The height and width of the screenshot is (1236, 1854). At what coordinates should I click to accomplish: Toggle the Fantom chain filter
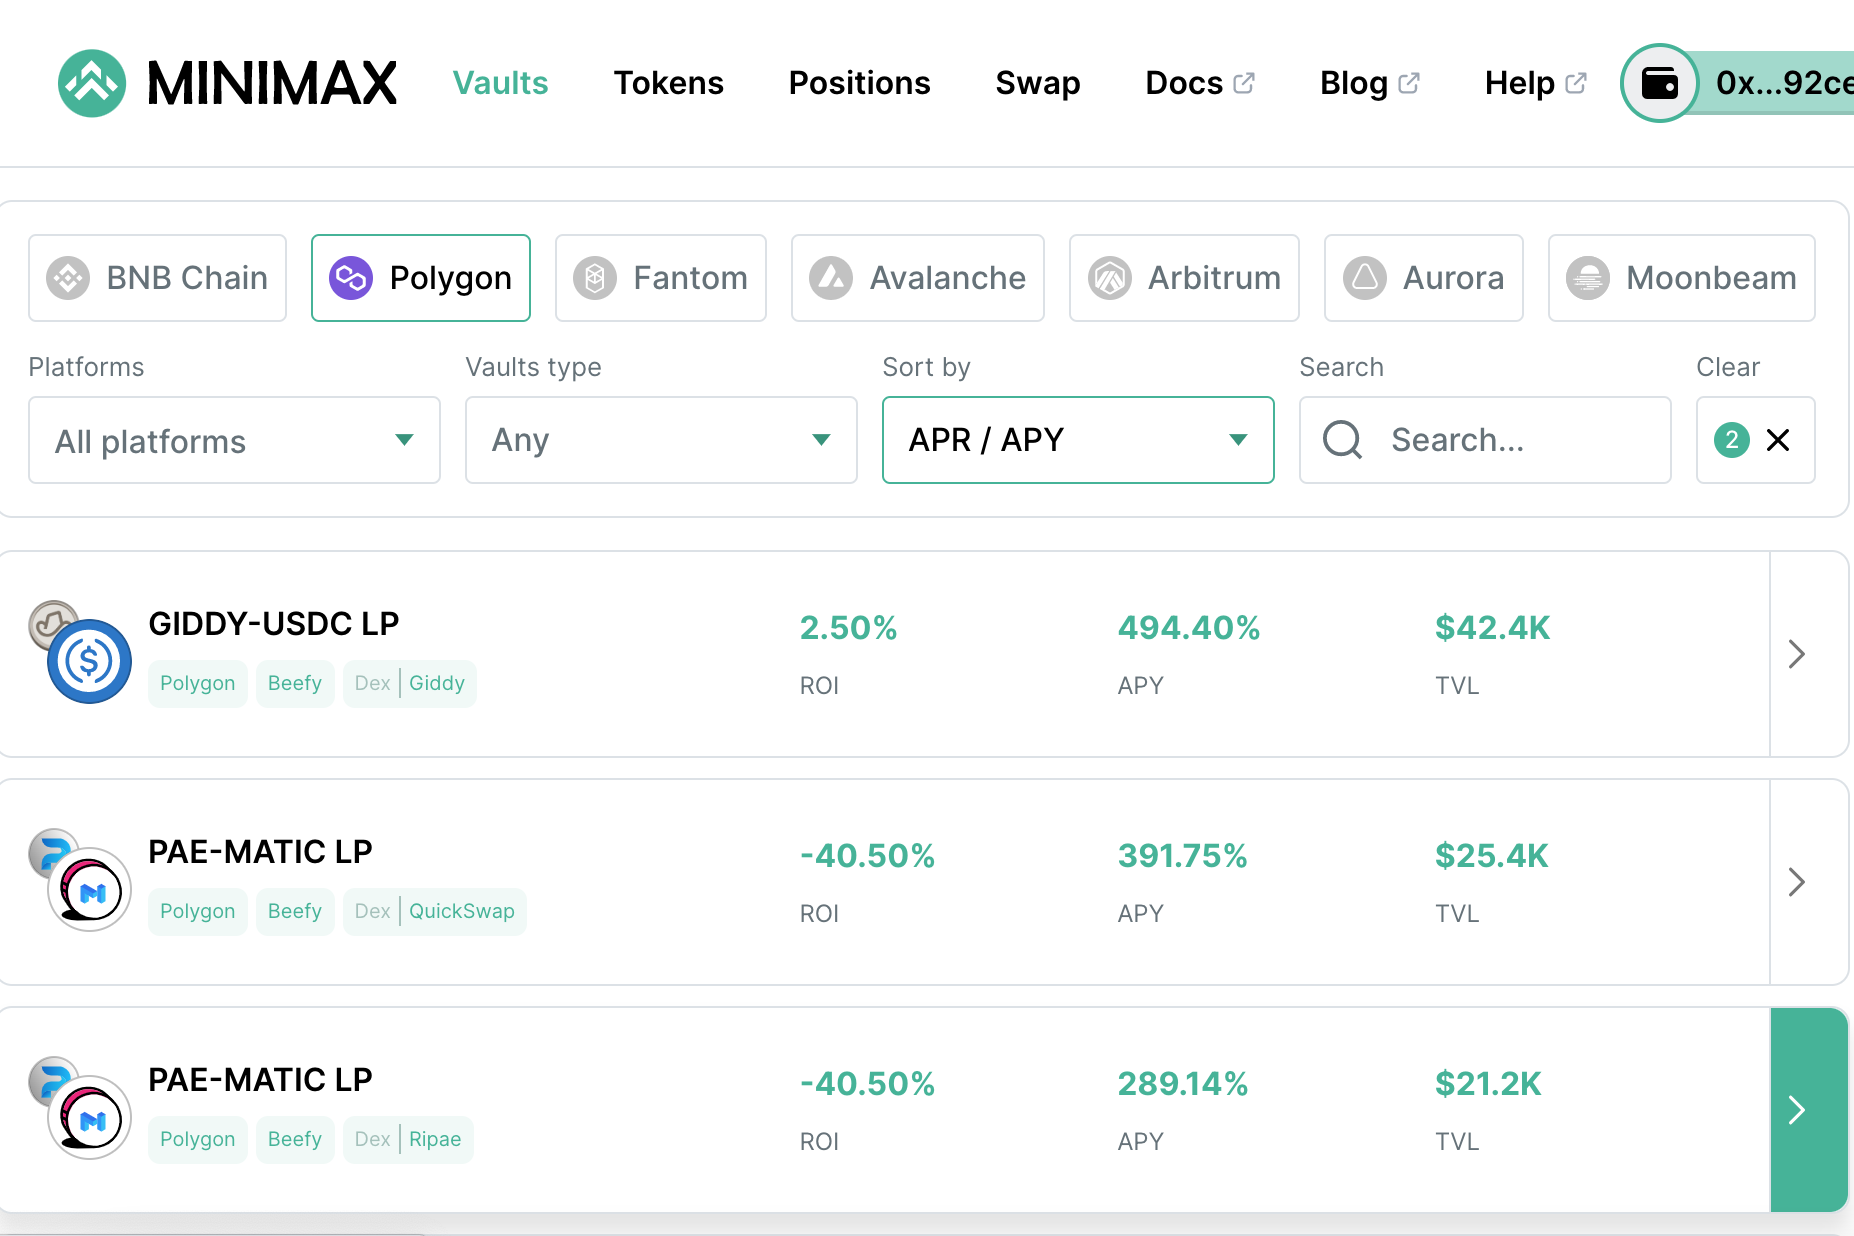(x=661, y=278)
